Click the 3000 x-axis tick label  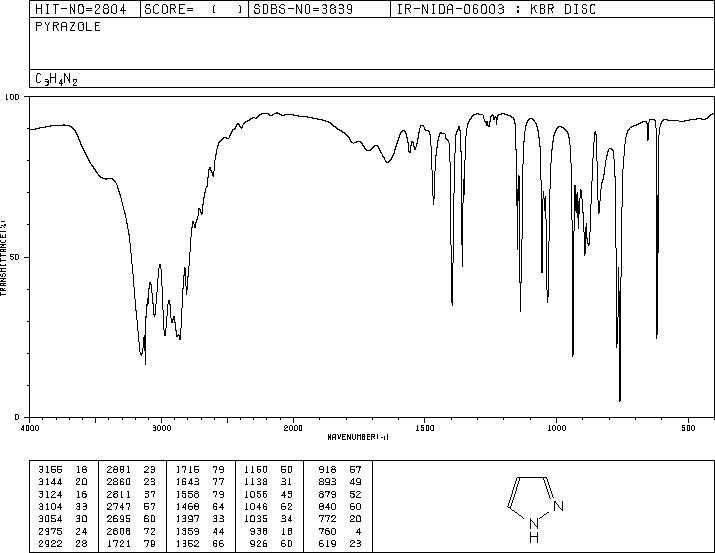(x=161, y=428)
